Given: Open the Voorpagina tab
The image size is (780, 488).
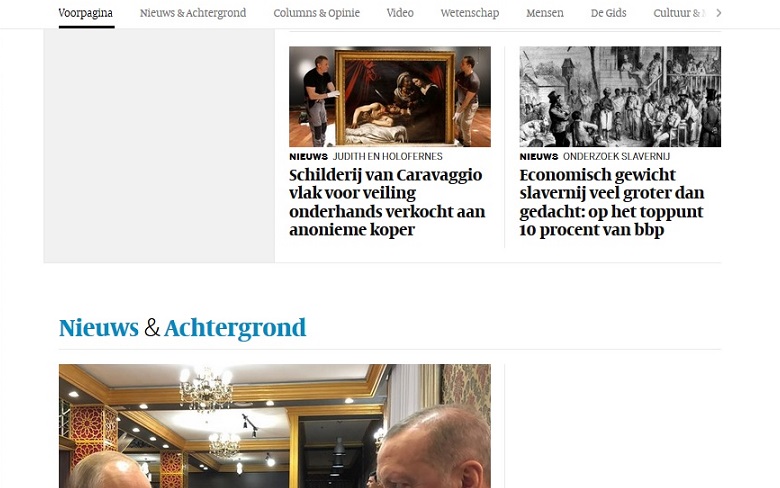Looking at the screenshot, I should click(x=86, y=13).
